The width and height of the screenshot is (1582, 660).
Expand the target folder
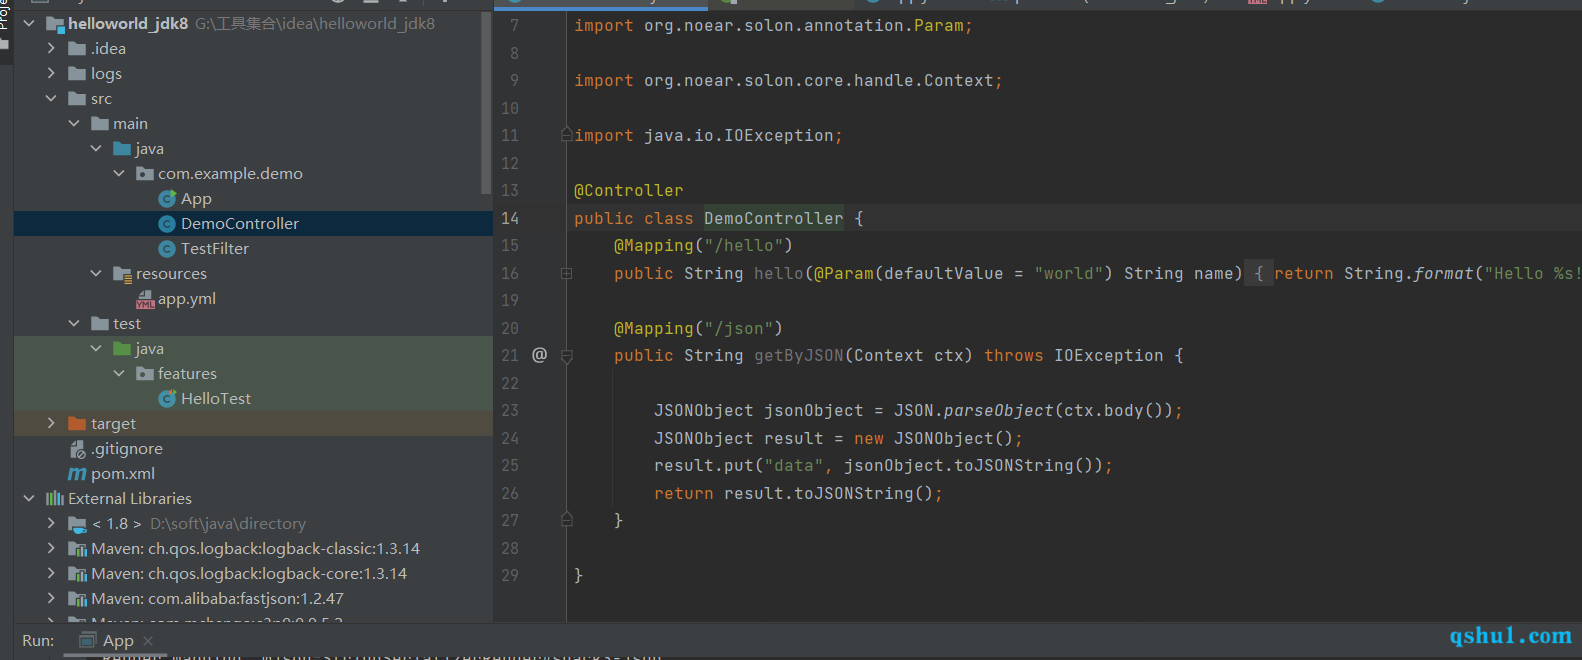pyautogui.click(x=51, y=423)
